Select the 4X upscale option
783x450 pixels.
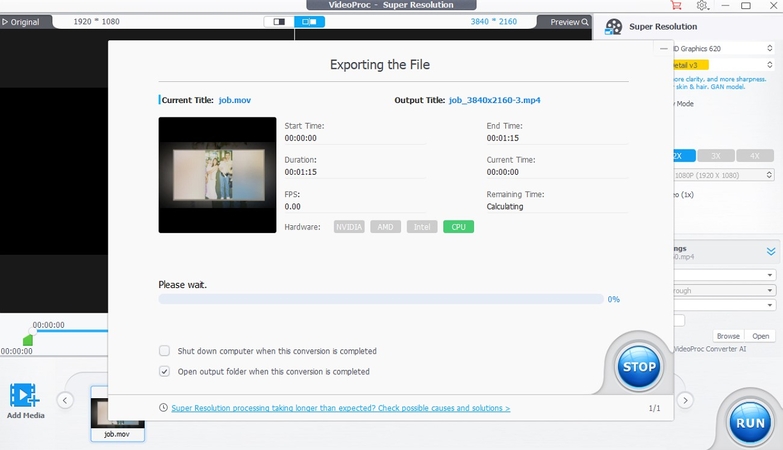[x=755, y=156]
